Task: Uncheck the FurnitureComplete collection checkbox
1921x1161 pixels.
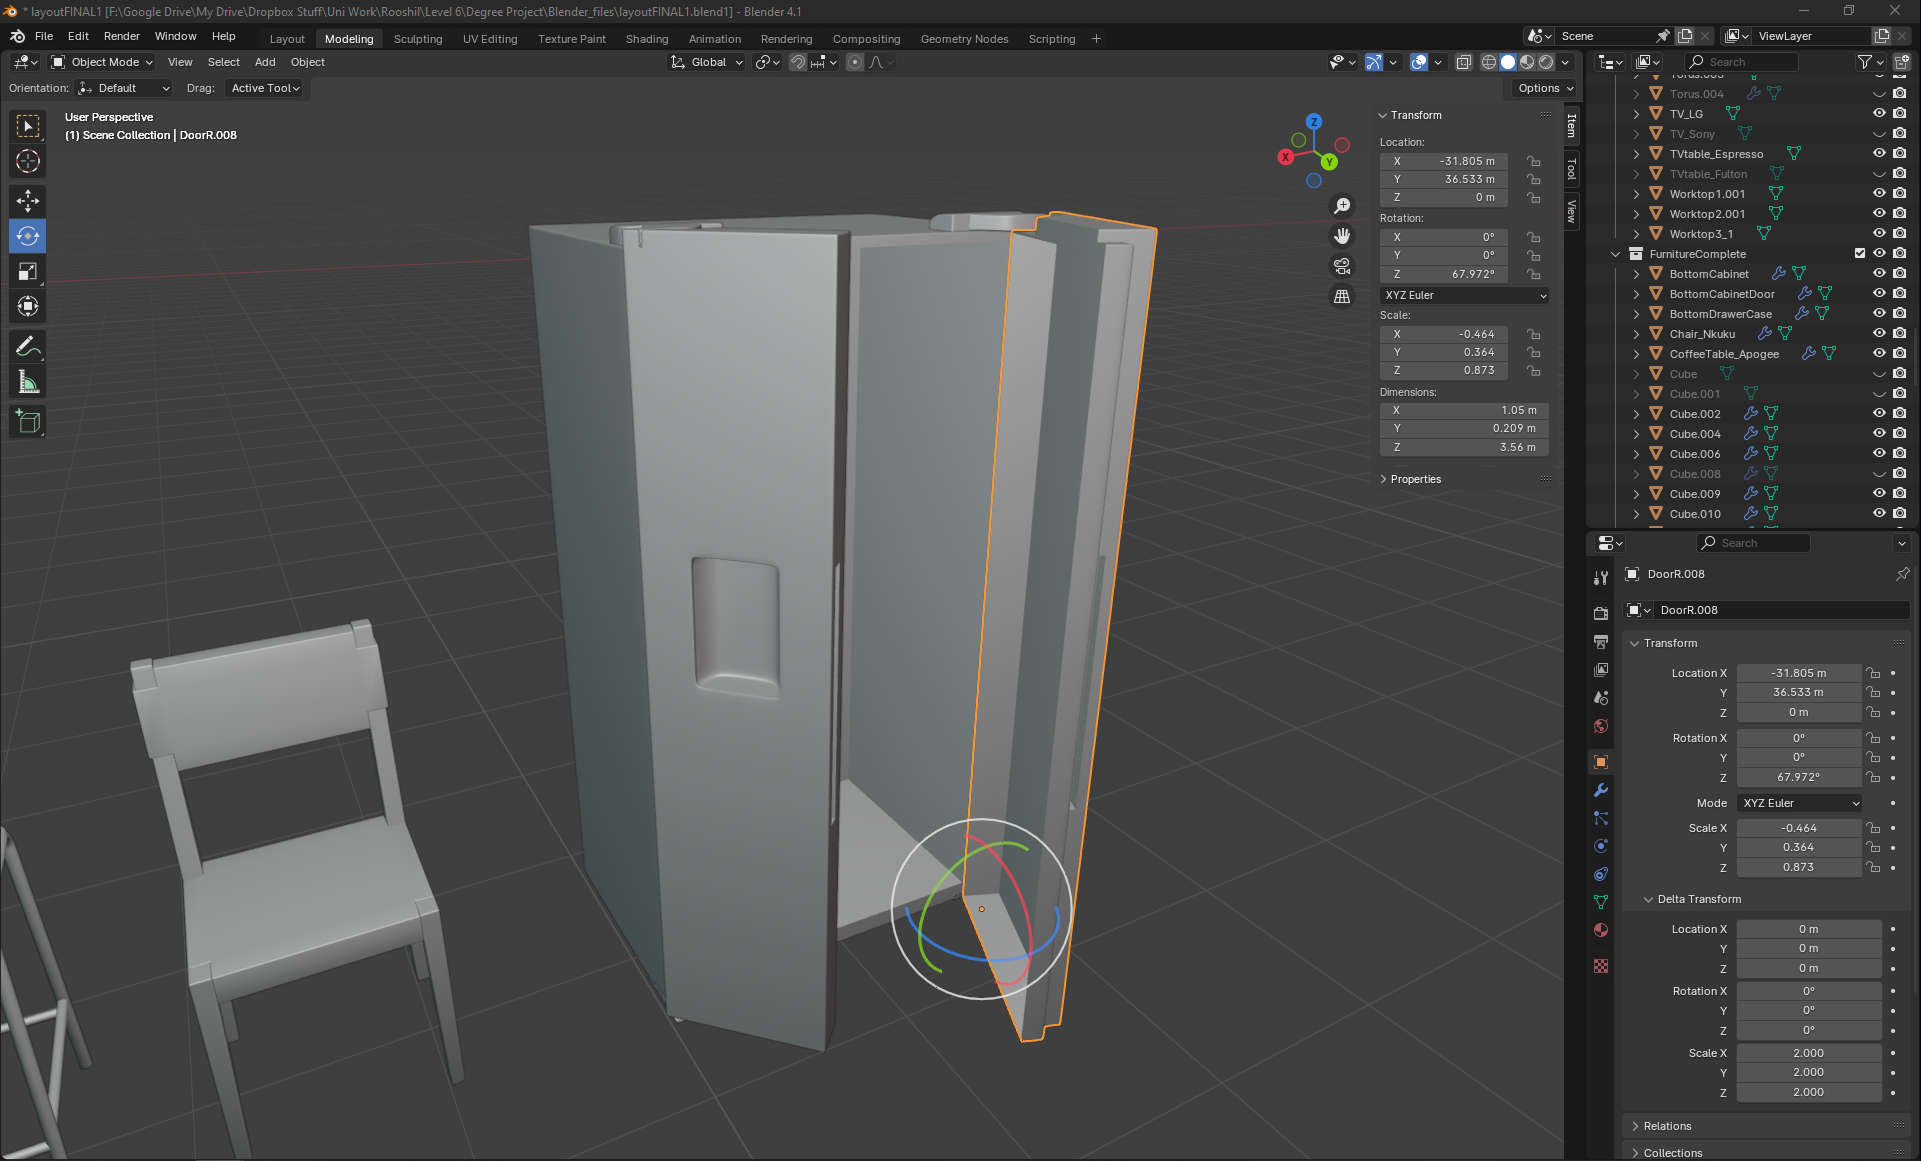Action: (x=1860, y=254)
